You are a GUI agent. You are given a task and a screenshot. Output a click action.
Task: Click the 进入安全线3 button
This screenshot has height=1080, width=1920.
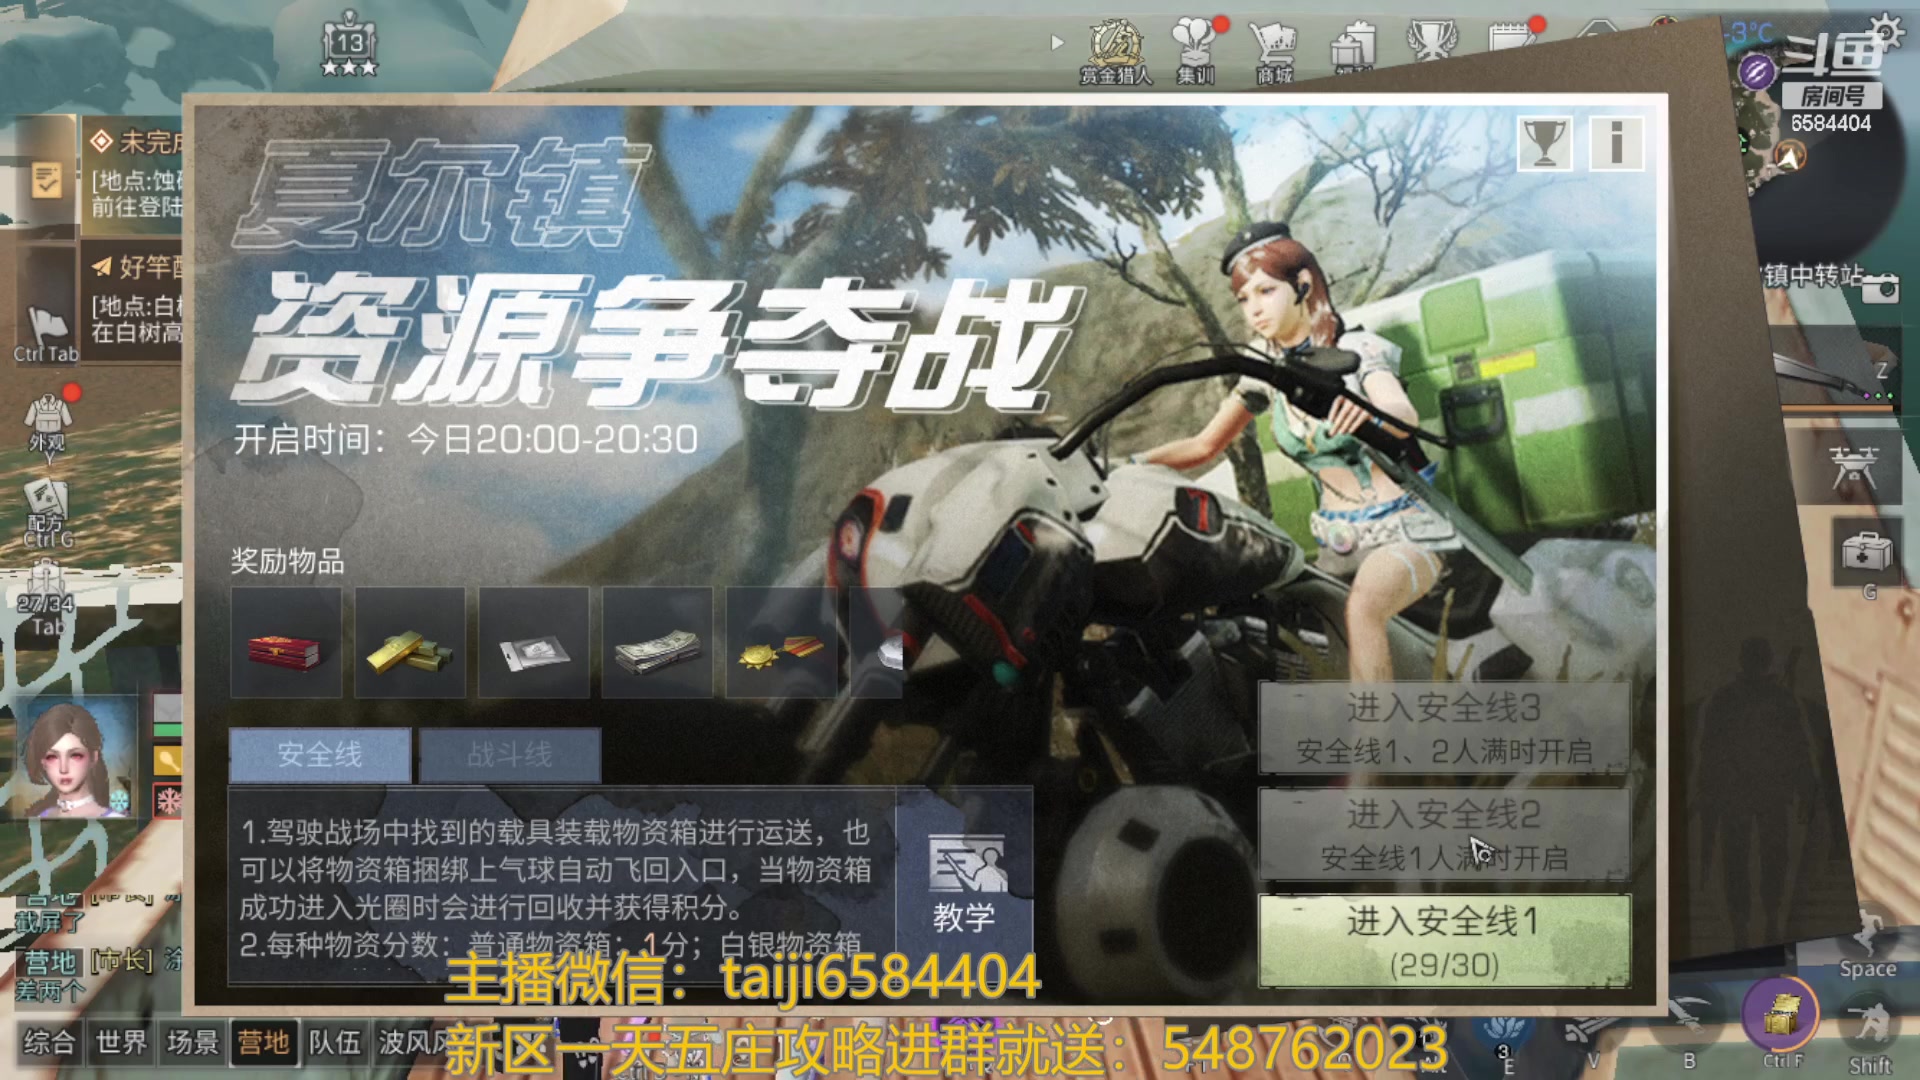click(1444, 728)
